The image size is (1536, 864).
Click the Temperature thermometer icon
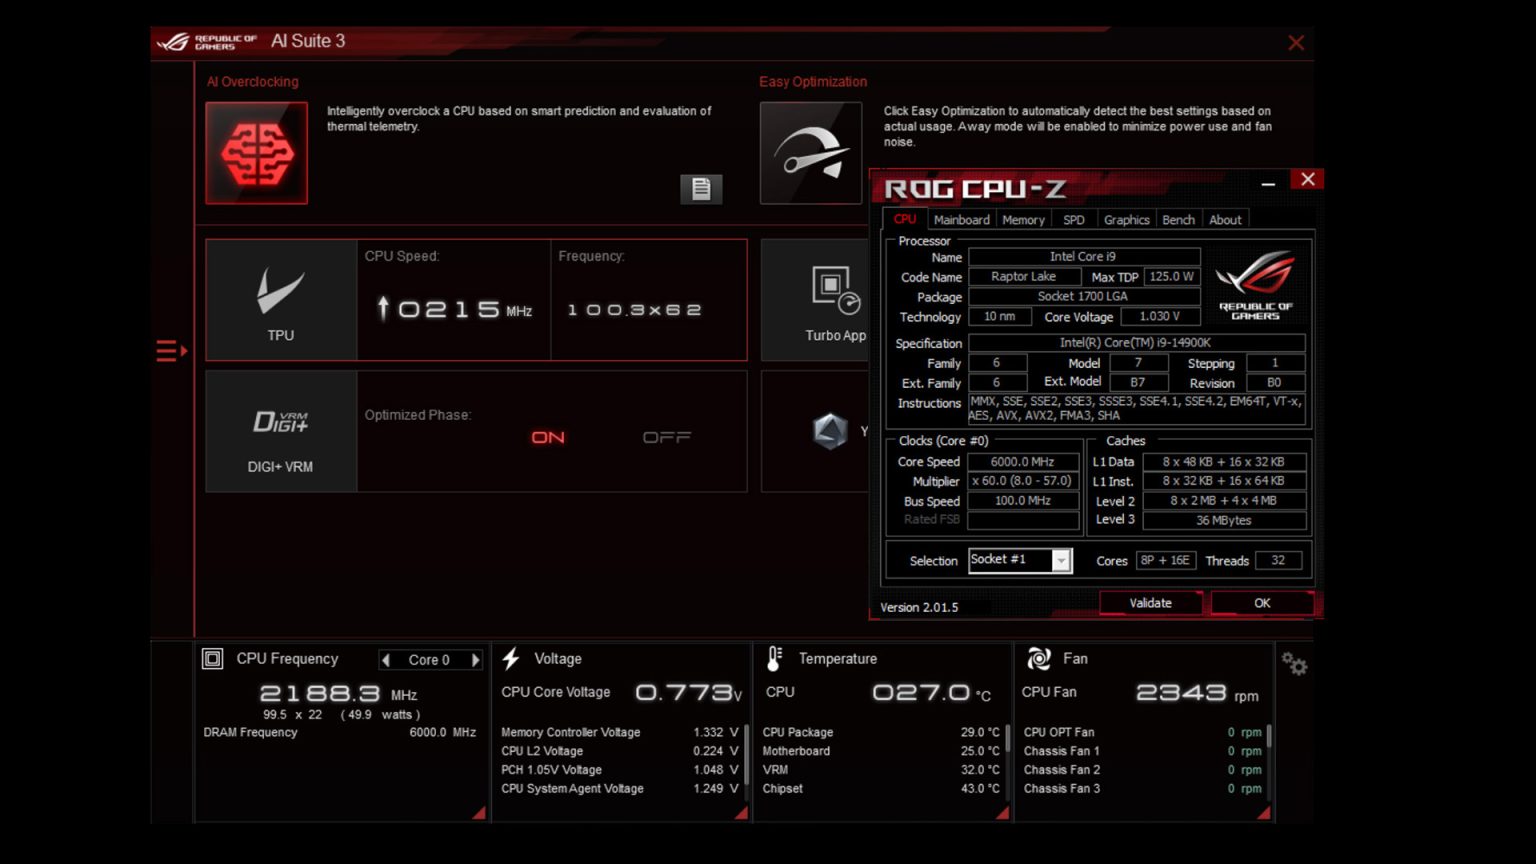pos(774,658)
